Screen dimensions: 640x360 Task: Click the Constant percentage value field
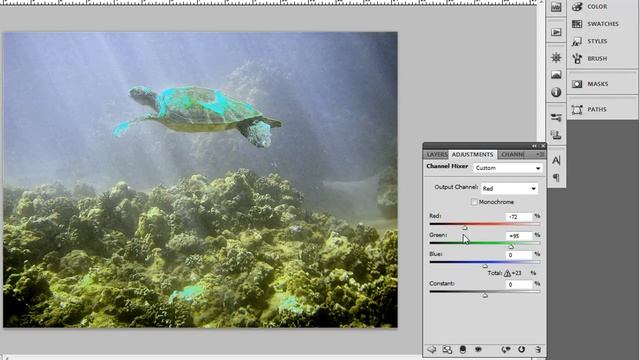(520, 284)
